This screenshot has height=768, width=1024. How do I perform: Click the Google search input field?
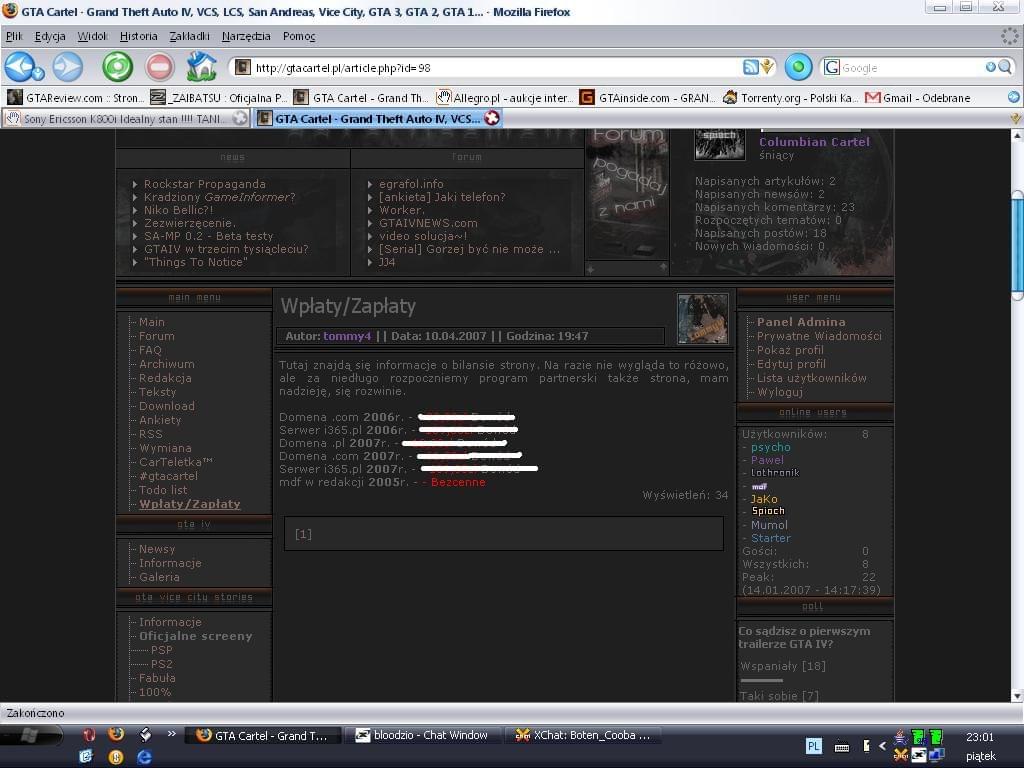912,67
